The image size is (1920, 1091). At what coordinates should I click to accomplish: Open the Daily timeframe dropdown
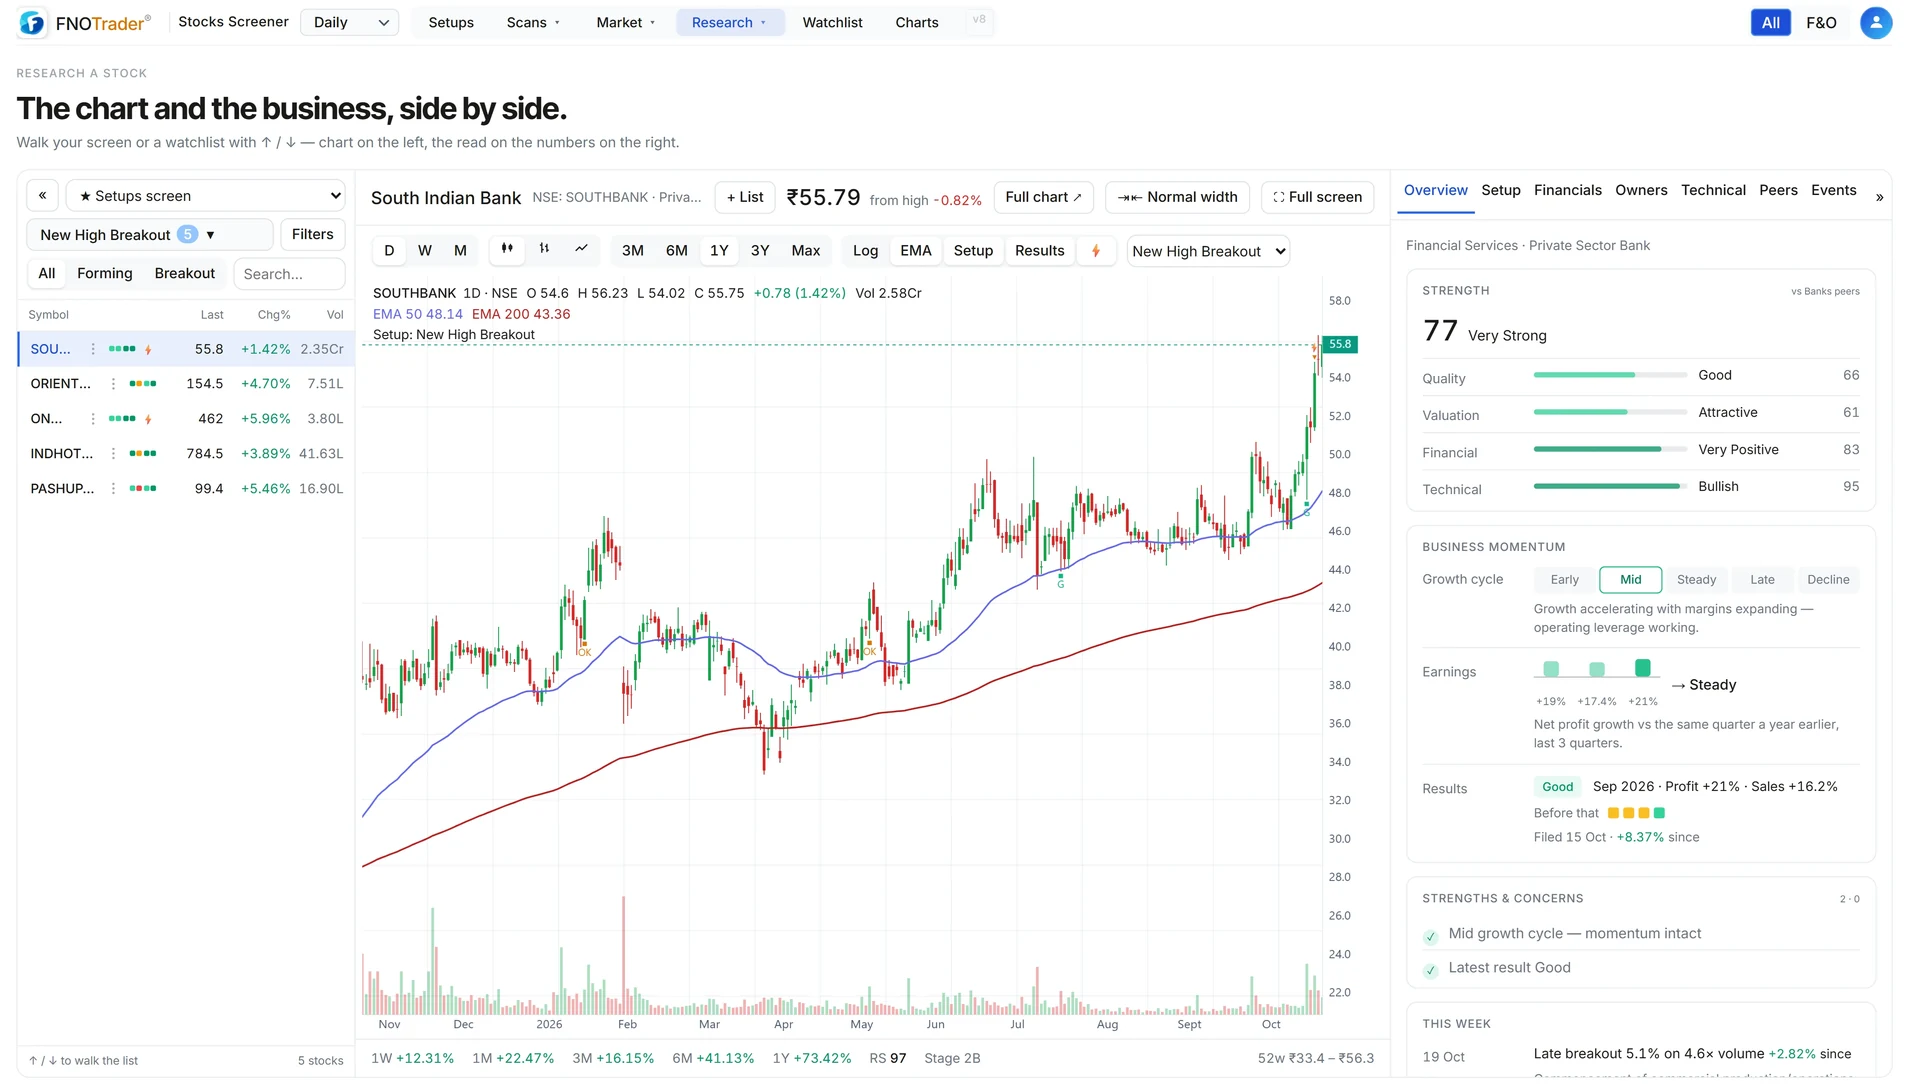coord(349,23)
